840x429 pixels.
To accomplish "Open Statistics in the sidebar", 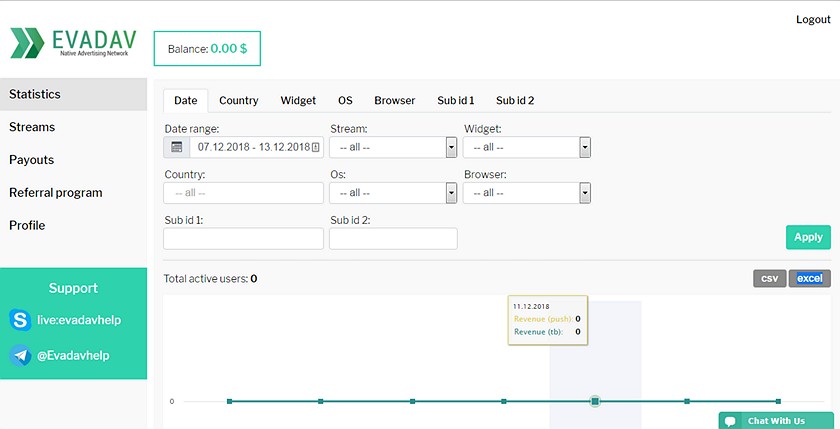I will (x=73, y=94).
